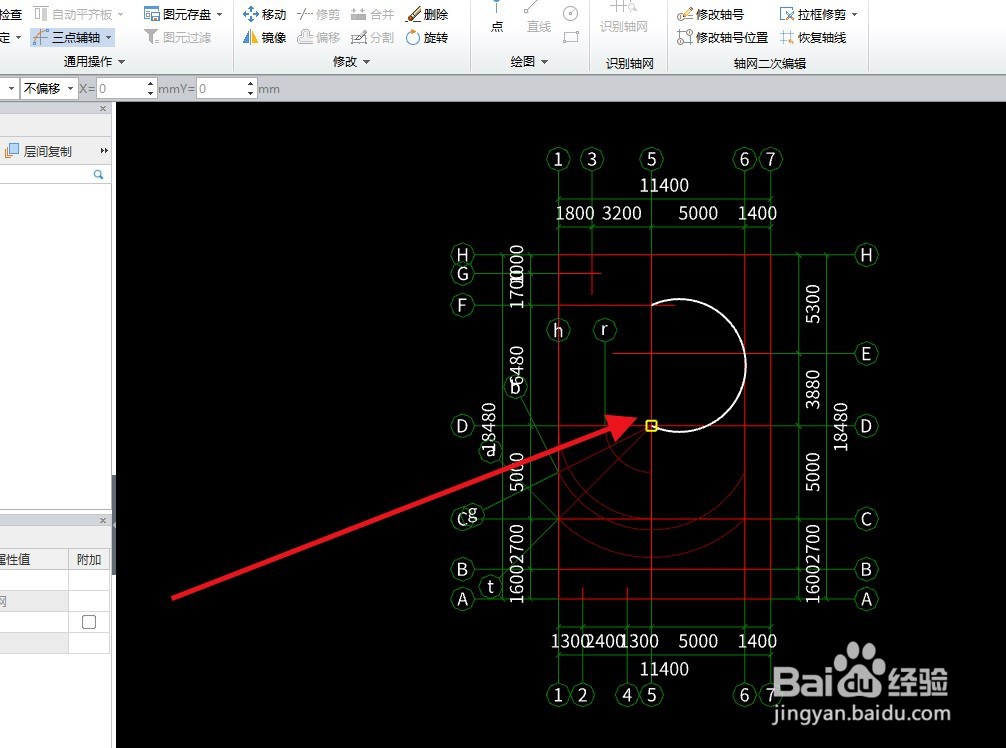Viewport: 1006px width, 748px height.
Task: Select the 移动 move tool
Action: pyautogui.click(x=264, y=13)
